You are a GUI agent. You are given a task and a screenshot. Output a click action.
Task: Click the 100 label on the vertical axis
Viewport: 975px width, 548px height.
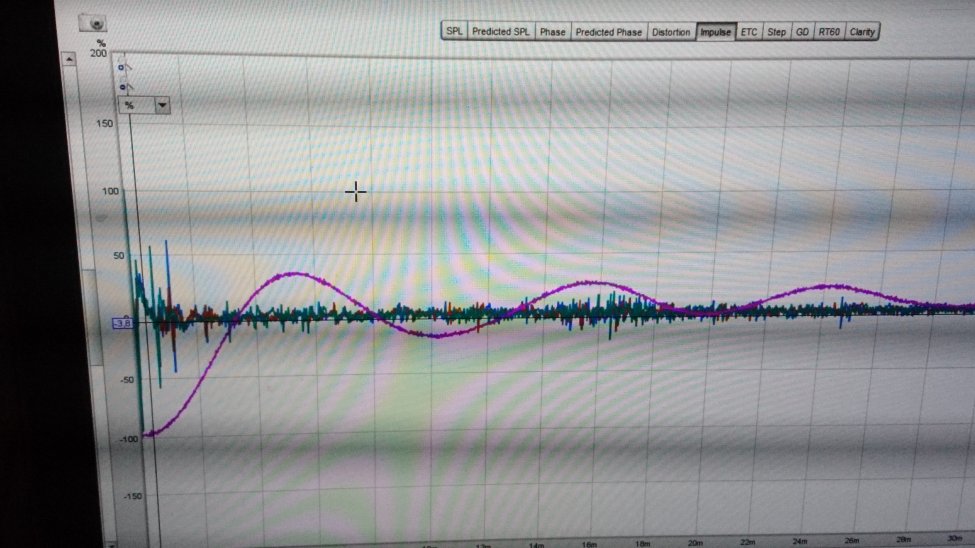click(x=110, y=191)
